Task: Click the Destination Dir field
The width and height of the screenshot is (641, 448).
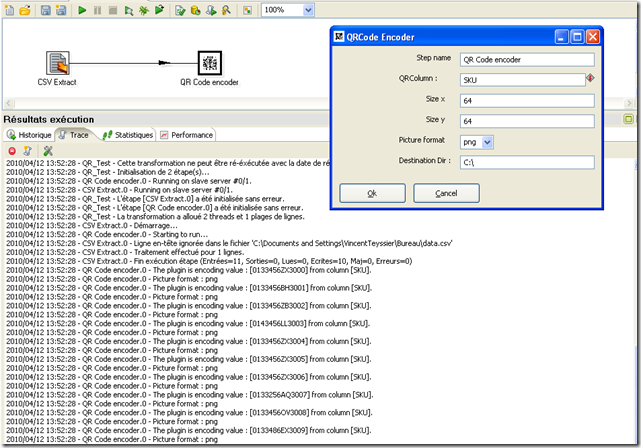Action: (x=527, y=162)
